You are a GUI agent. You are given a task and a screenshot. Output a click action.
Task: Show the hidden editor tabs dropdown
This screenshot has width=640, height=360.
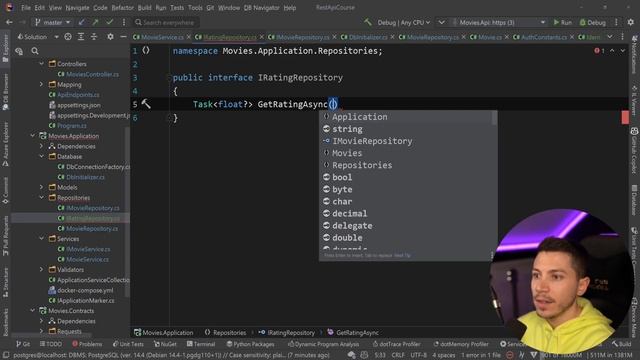tap(610, 37)
